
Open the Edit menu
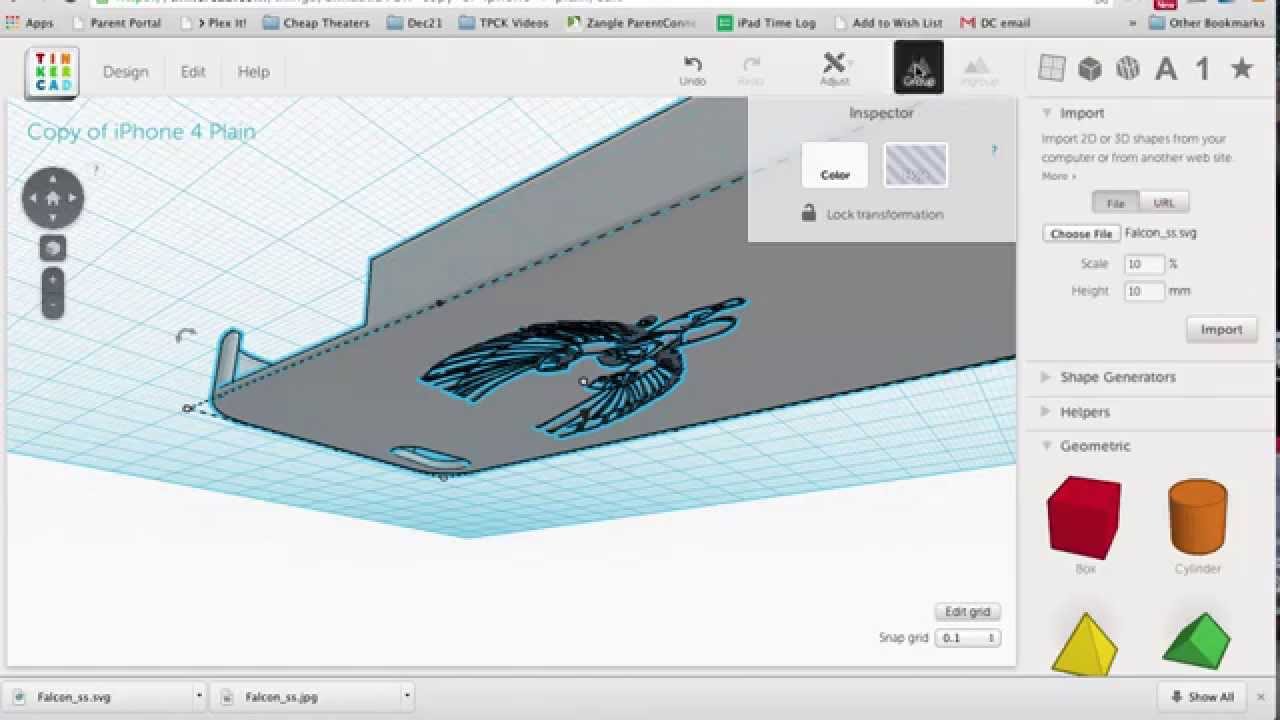click(193, 72)
